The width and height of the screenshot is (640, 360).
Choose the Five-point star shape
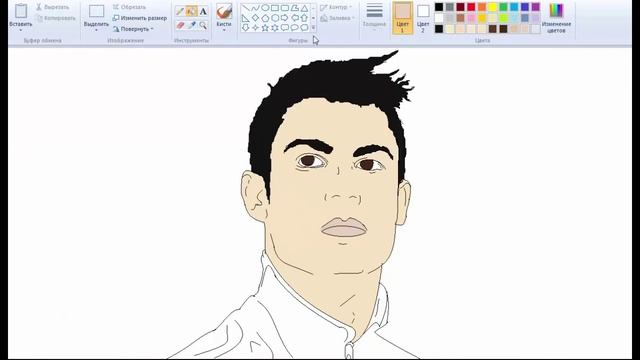point(265,28)
